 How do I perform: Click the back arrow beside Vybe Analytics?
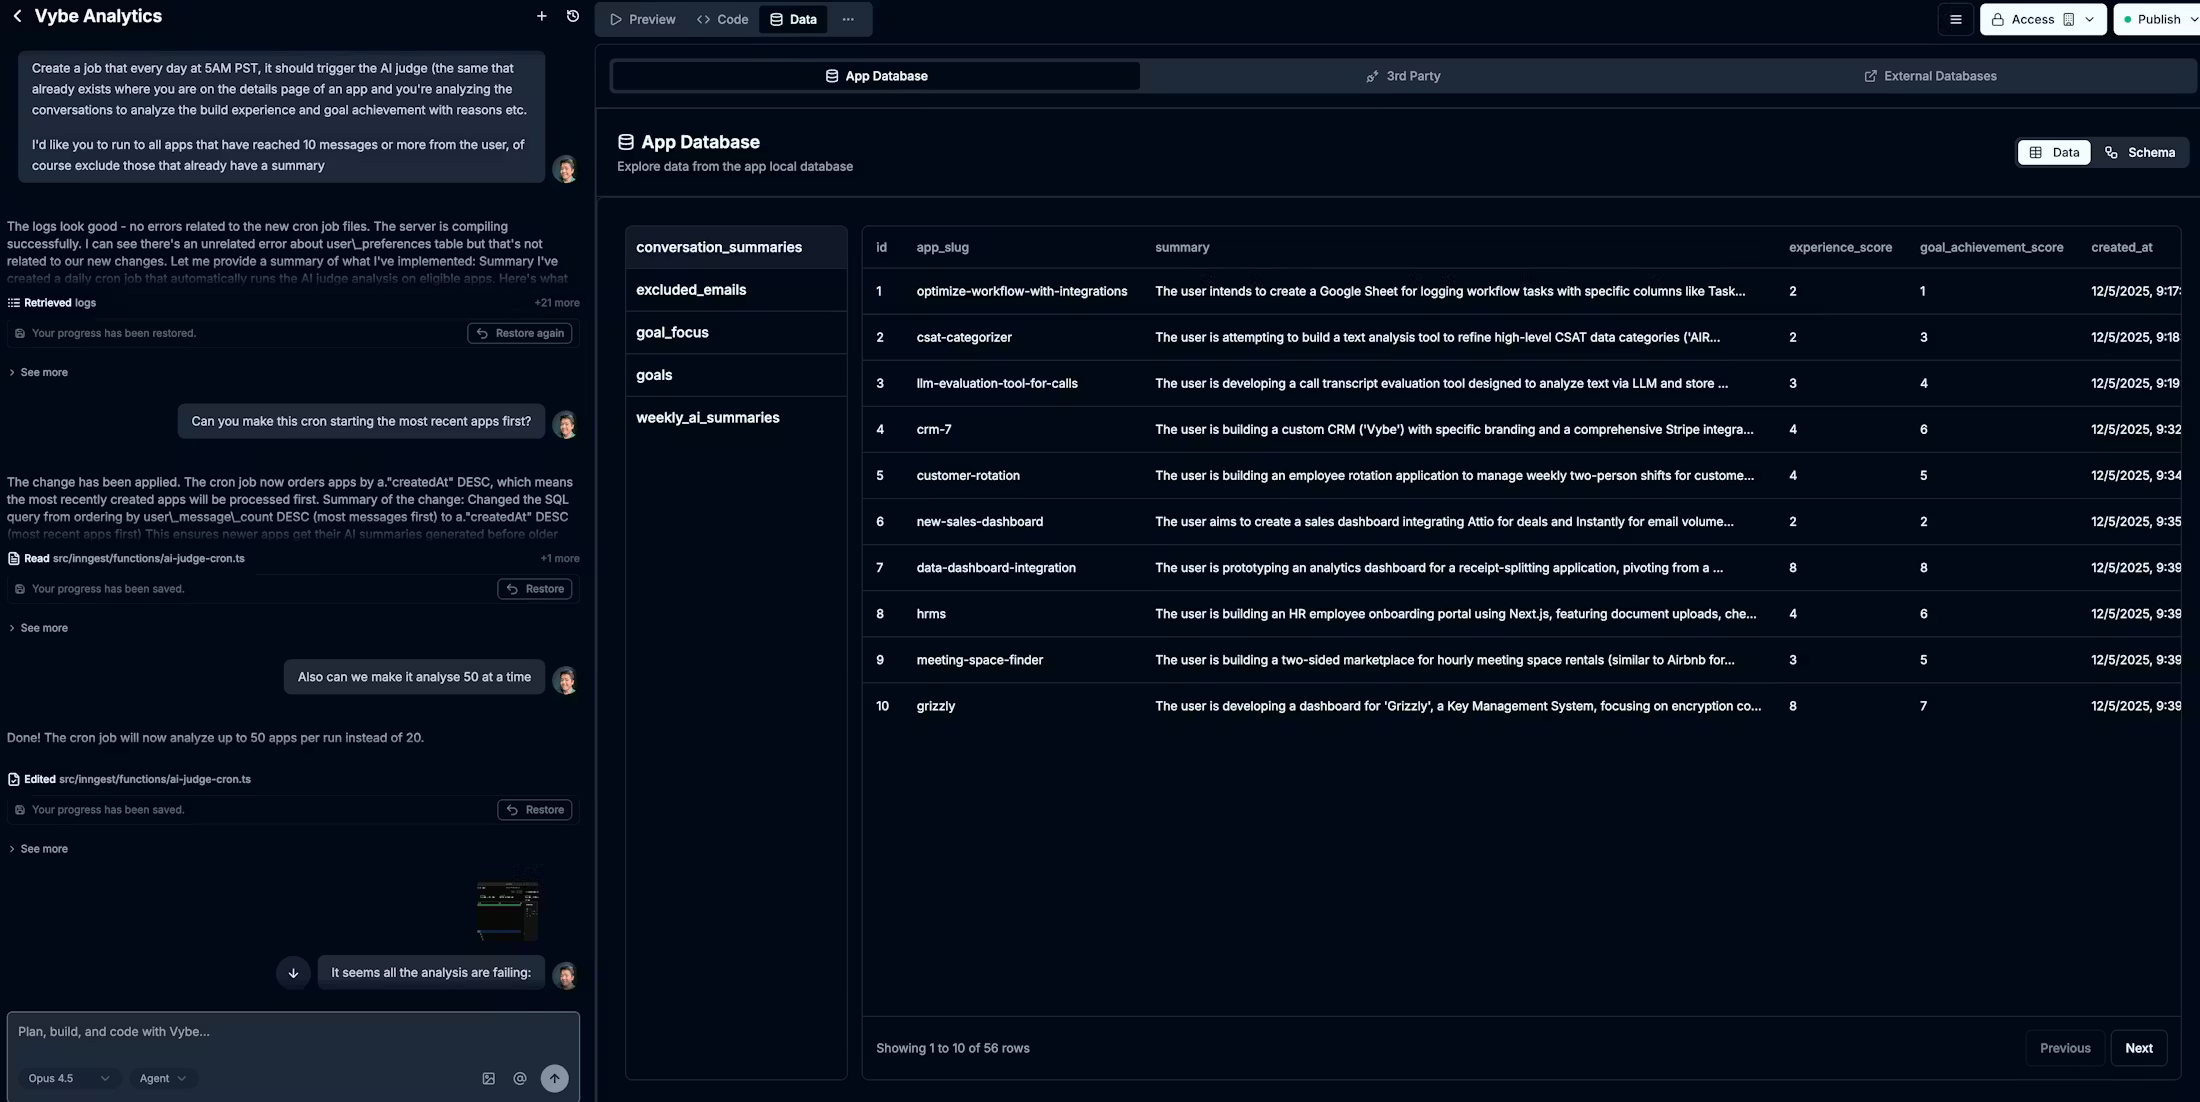click(17, 16)
